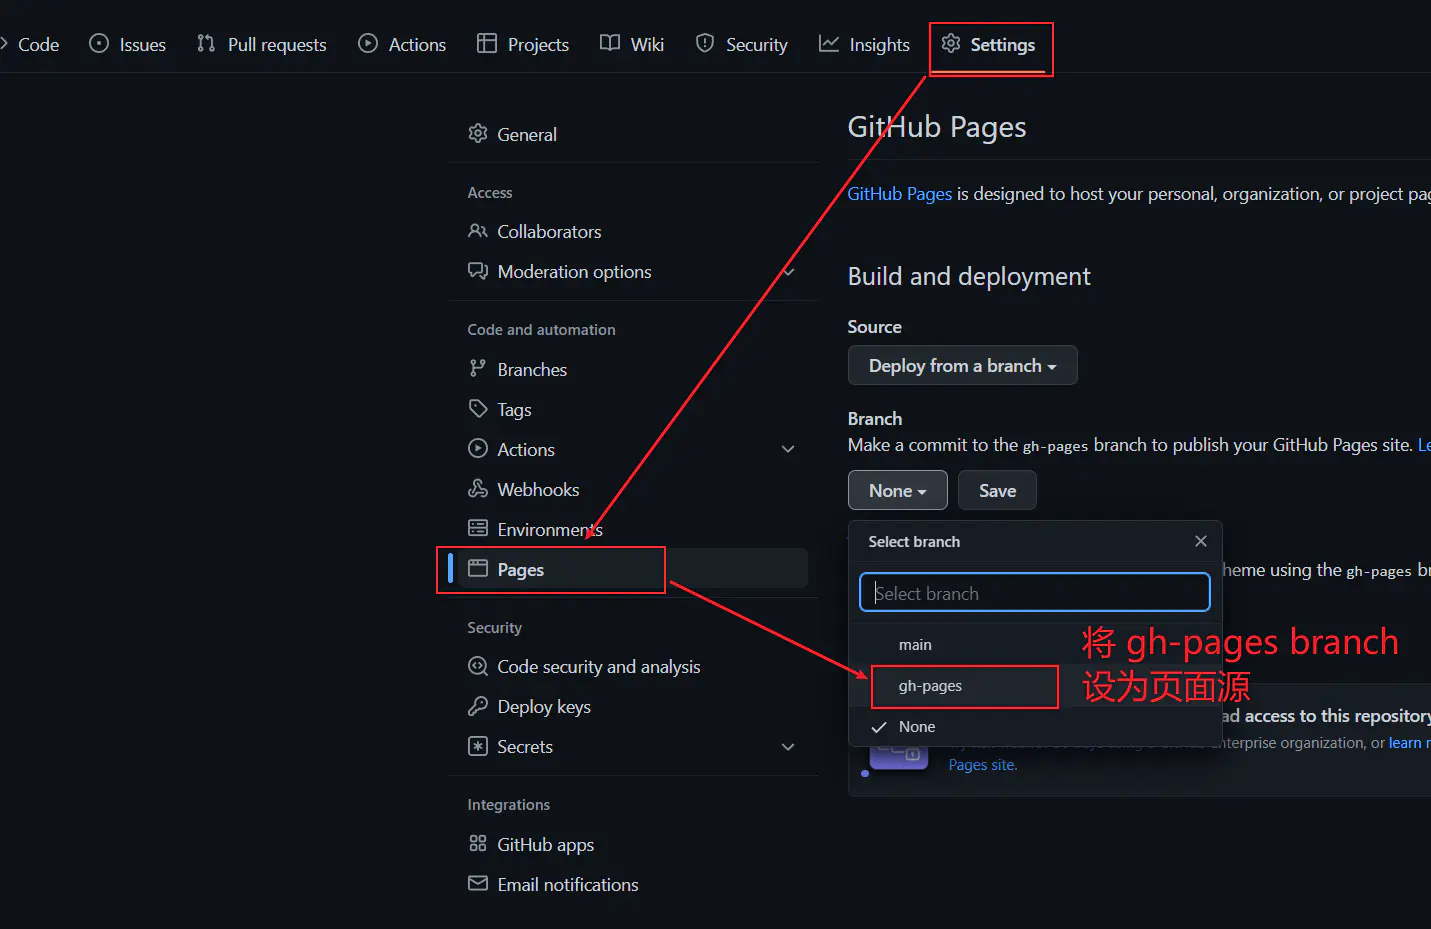The width and height of the screenshot is (1431, 929).
Task: Click the Pull requests branch icon
Action: (206, 43)
